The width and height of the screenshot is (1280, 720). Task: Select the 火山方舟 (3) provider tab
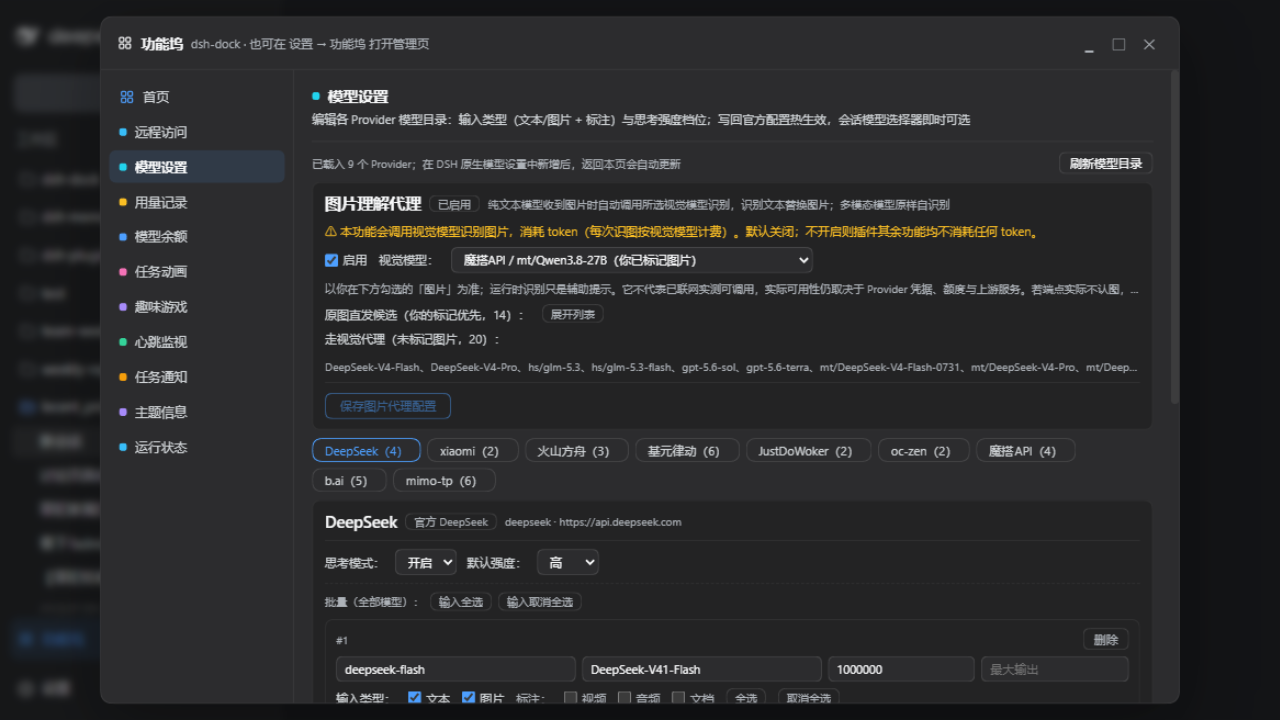pos(577,451)
